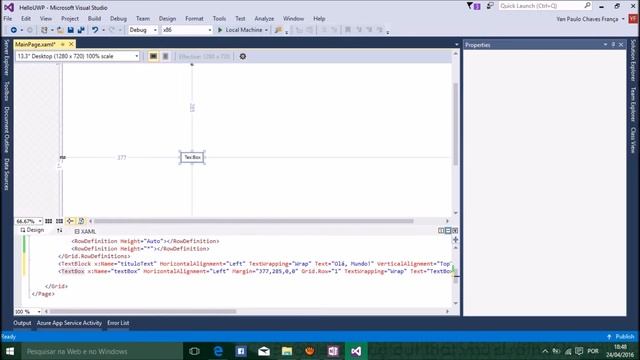This screenshot has width=640, height=360.
Task: Click the feedback icon near Quick Launch
Action: pos(490,6)
